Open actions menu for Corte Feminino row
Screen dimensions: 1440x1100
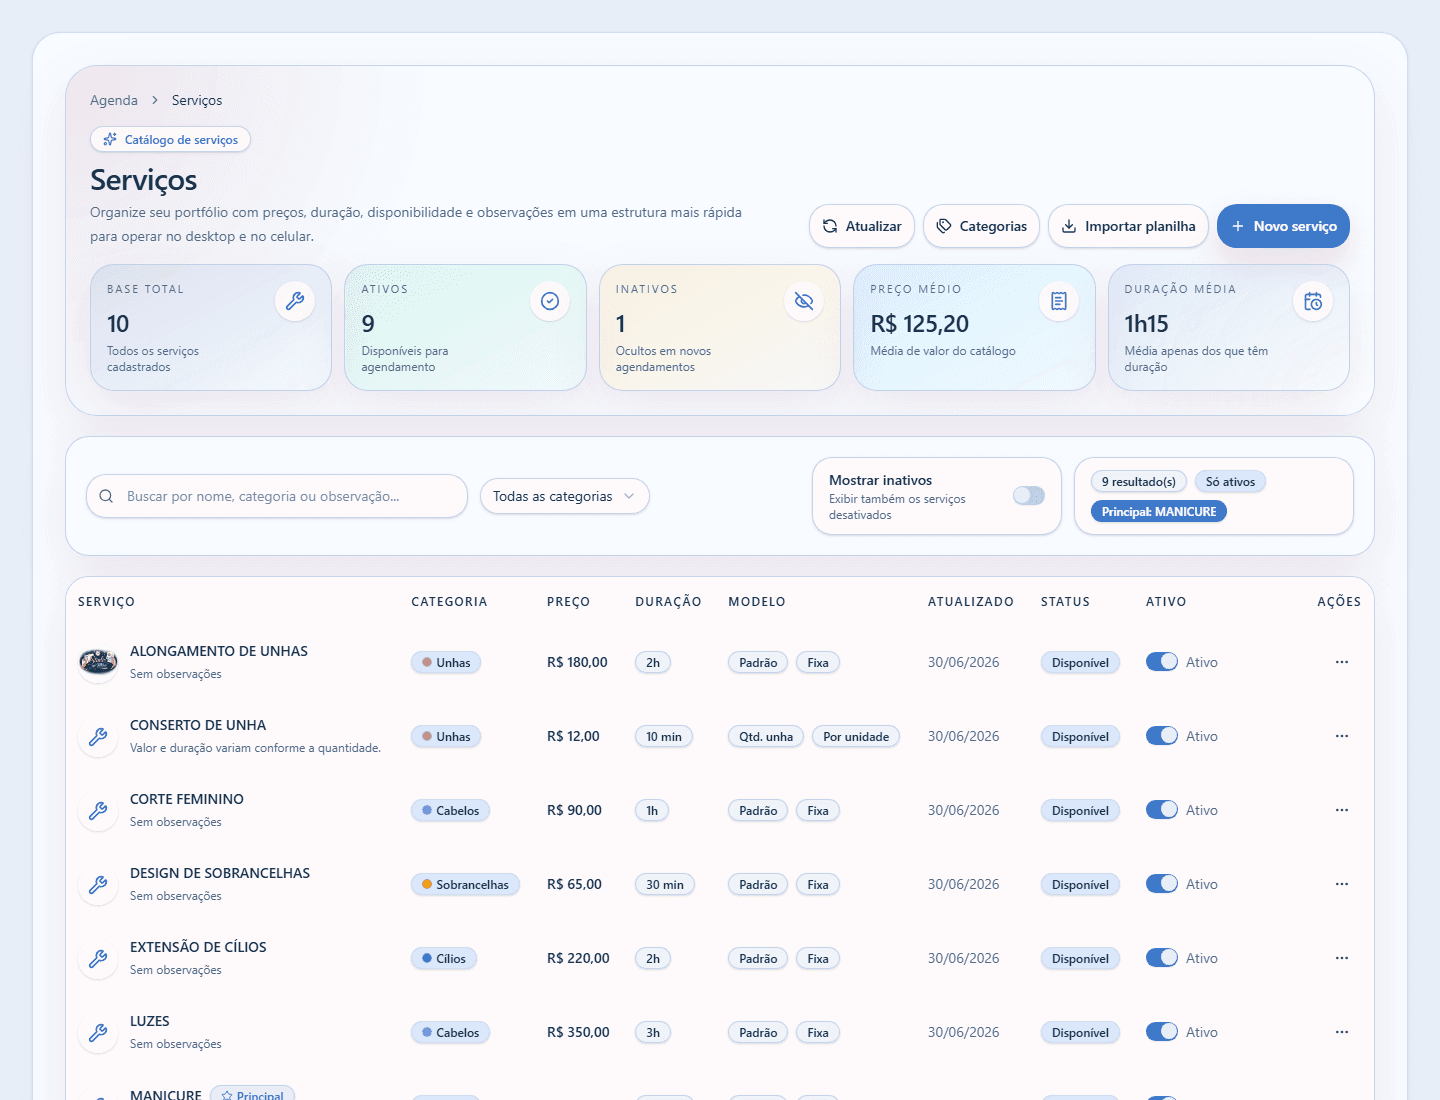[x=1342, y=810]
